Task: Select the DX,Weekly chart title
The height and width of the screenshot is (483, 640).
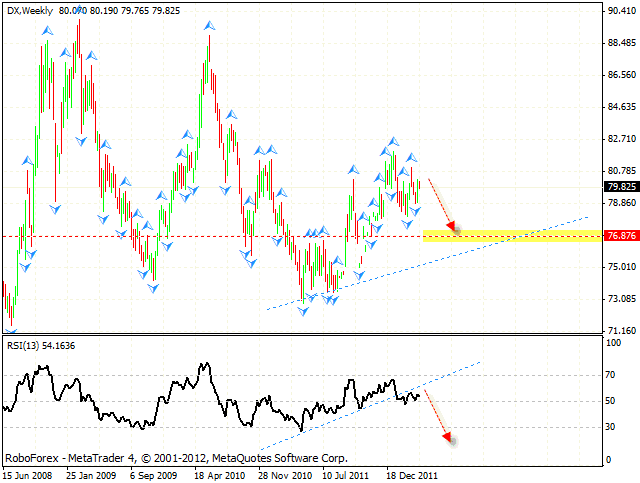Action: 29,10
